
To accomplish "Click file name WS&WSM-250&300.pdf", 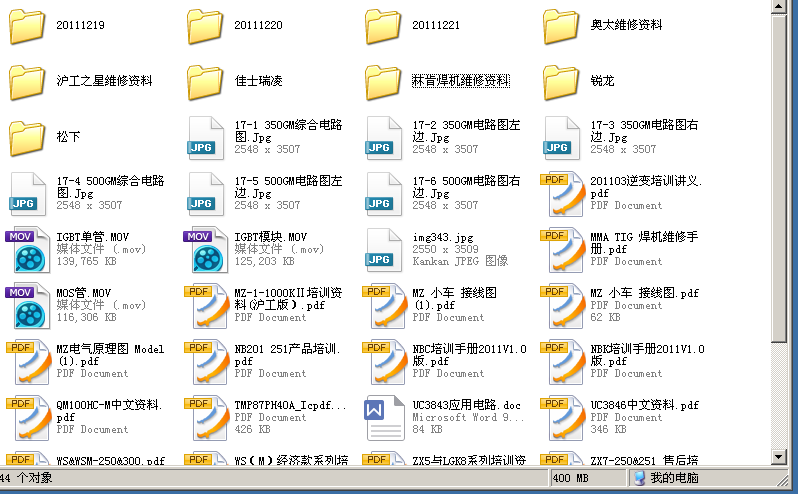I will 110,460.
